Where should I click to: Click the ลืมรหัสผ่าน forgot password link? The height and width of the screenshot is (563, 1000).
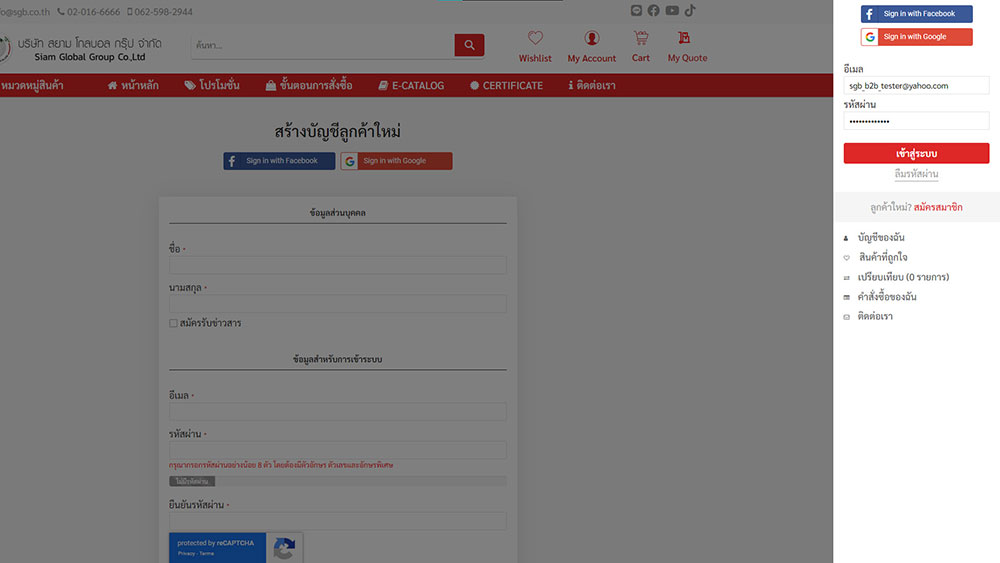(916, 174)
